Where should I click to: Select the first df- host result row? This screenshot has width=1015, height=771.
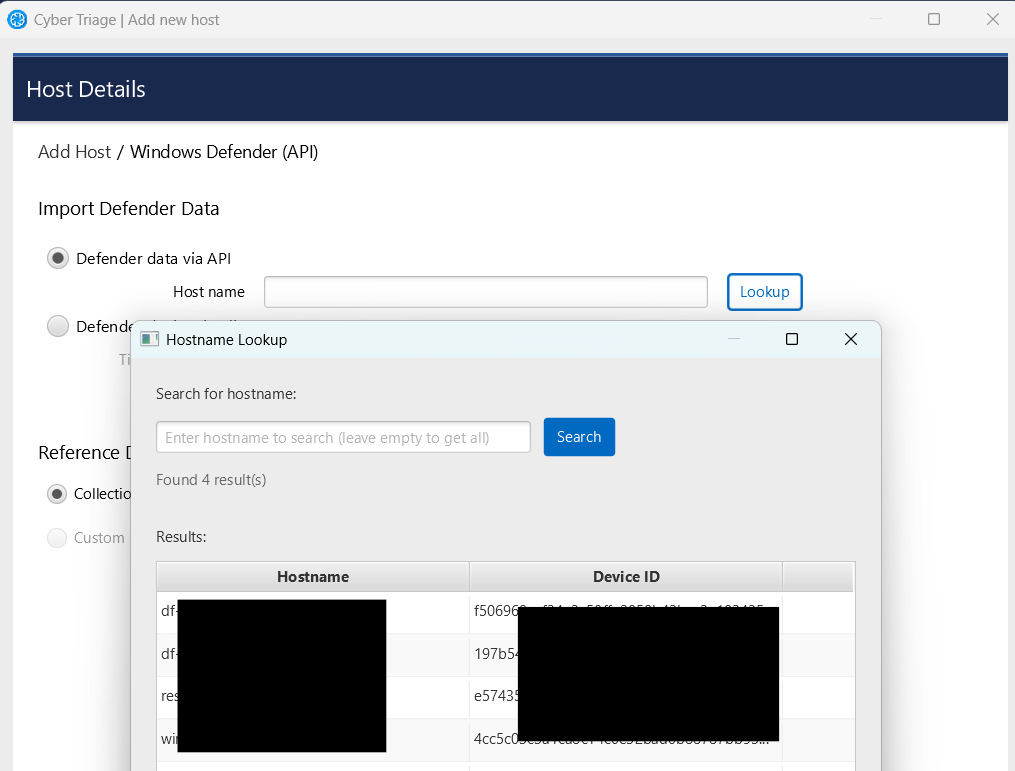tap(312, 611)
